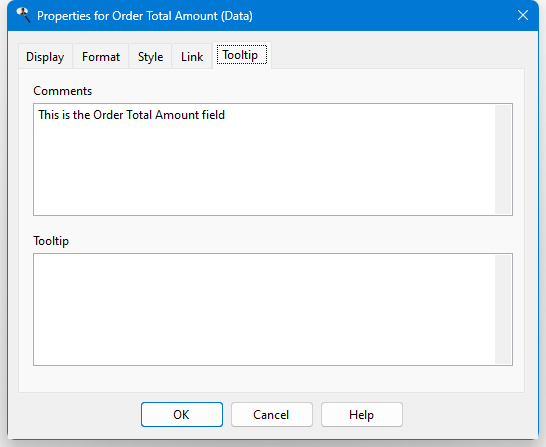Switch to the Display tab

45,56
